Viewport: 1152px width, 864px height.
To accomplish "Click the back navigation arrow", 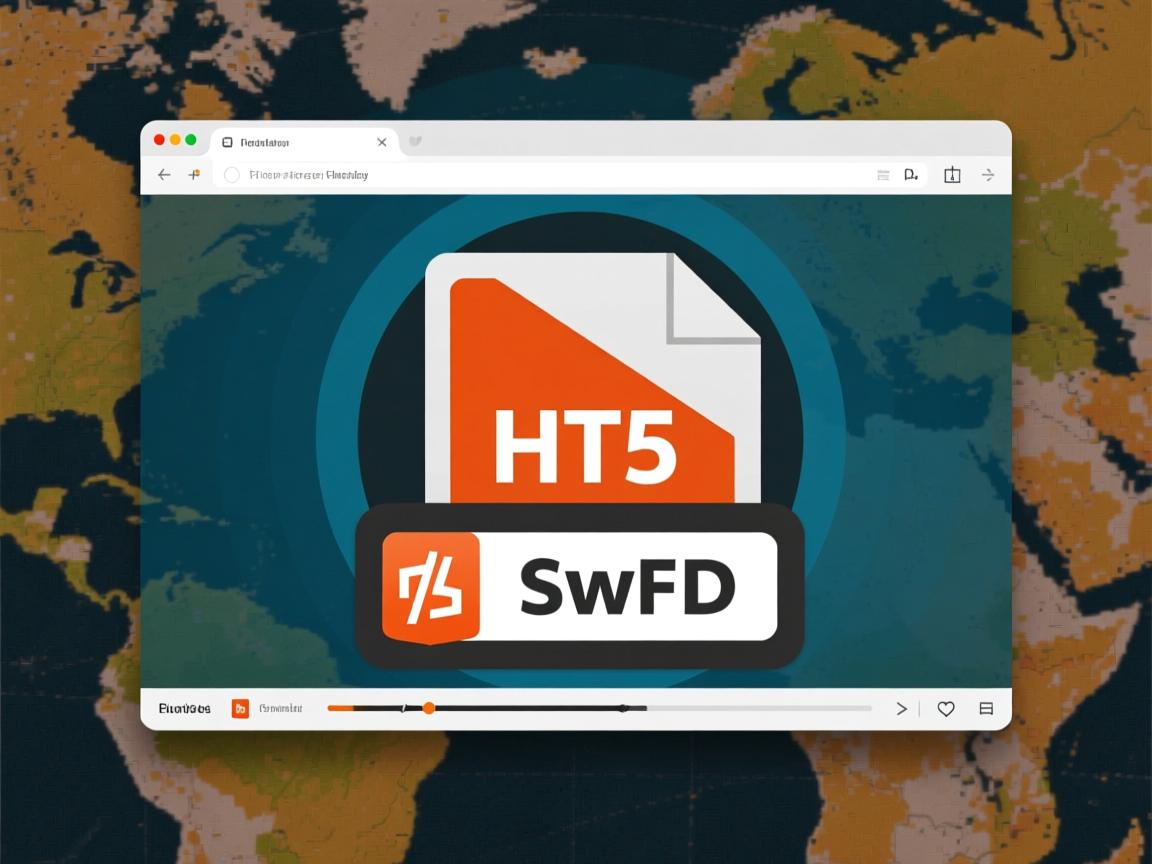I will (x=163, y=174).
